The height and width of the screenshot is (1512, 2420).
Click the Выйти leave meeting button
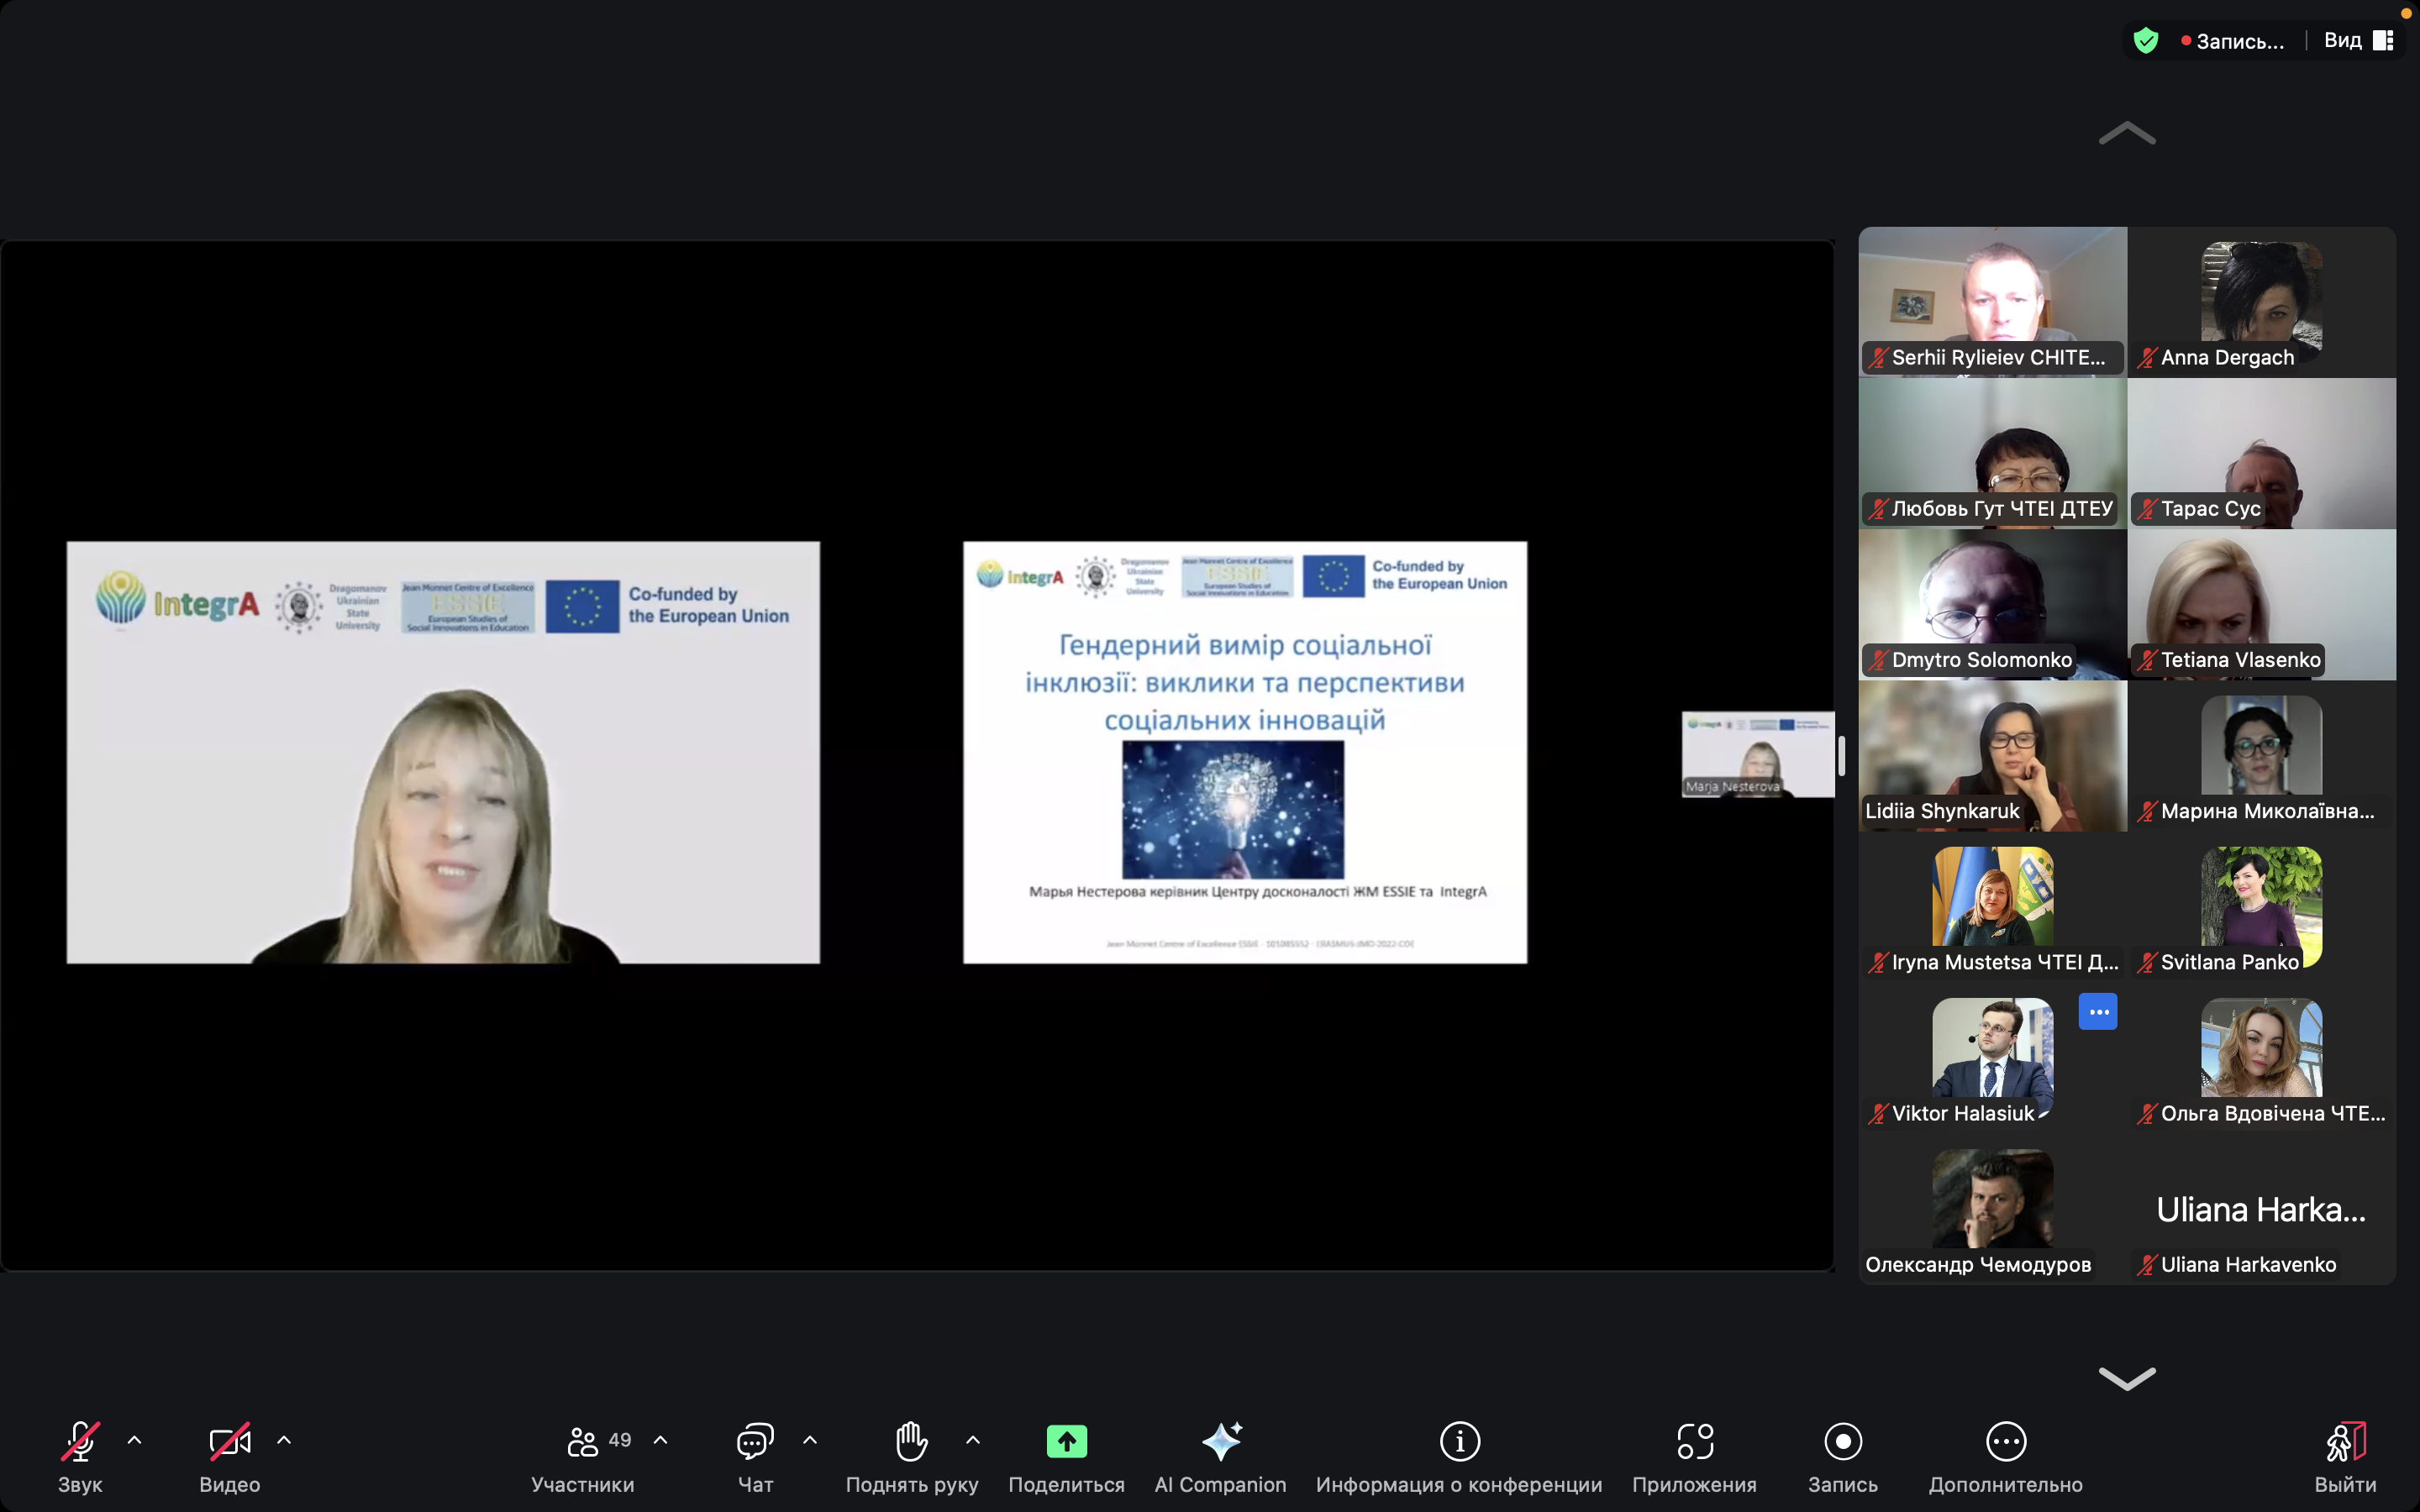pyautogui.click(x=2345, y=1442)
